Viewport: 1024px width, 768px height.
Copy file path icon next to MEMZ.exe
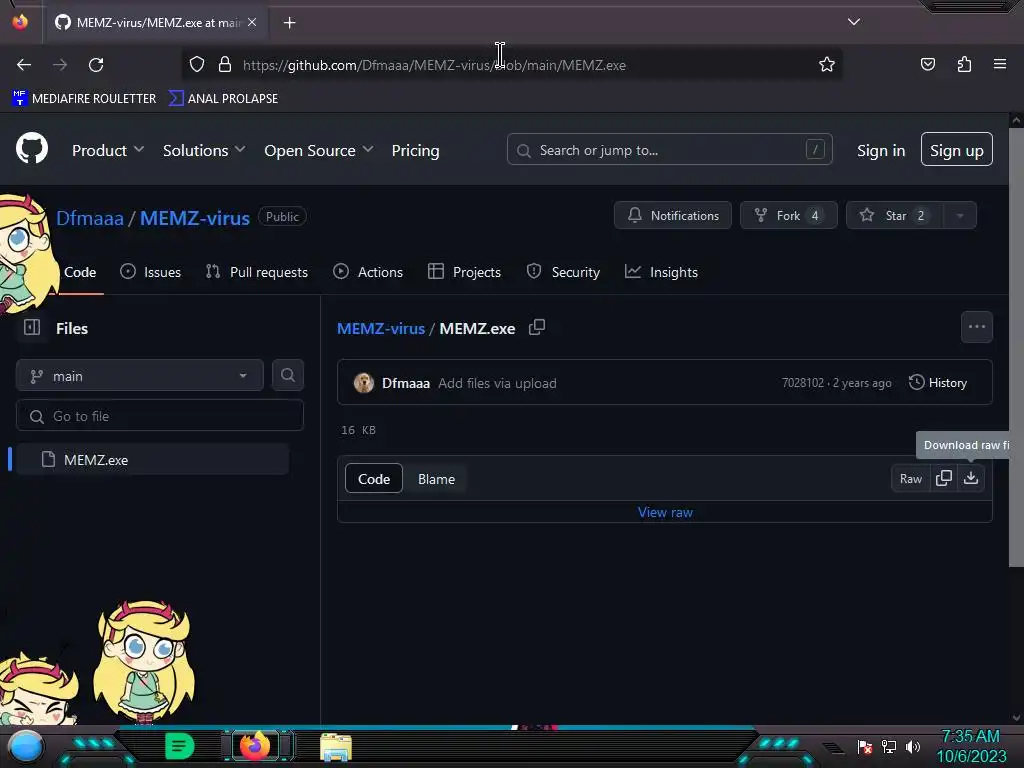[x=537, y=327]
